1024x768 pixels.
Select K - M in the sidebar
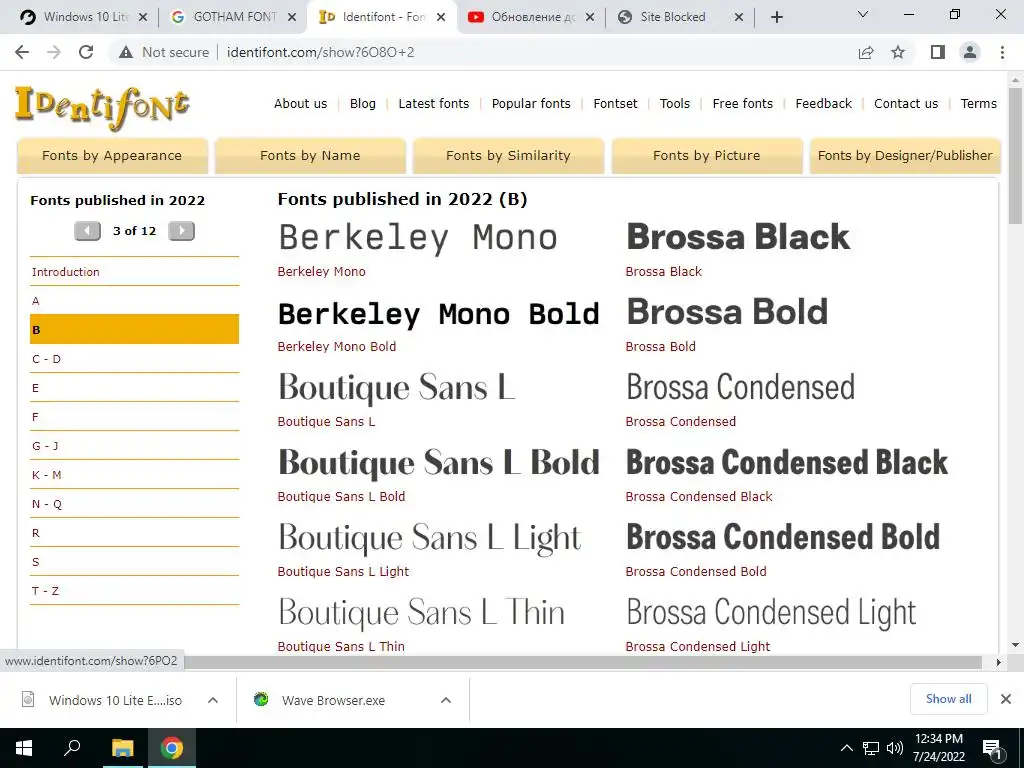click(135, 475)
